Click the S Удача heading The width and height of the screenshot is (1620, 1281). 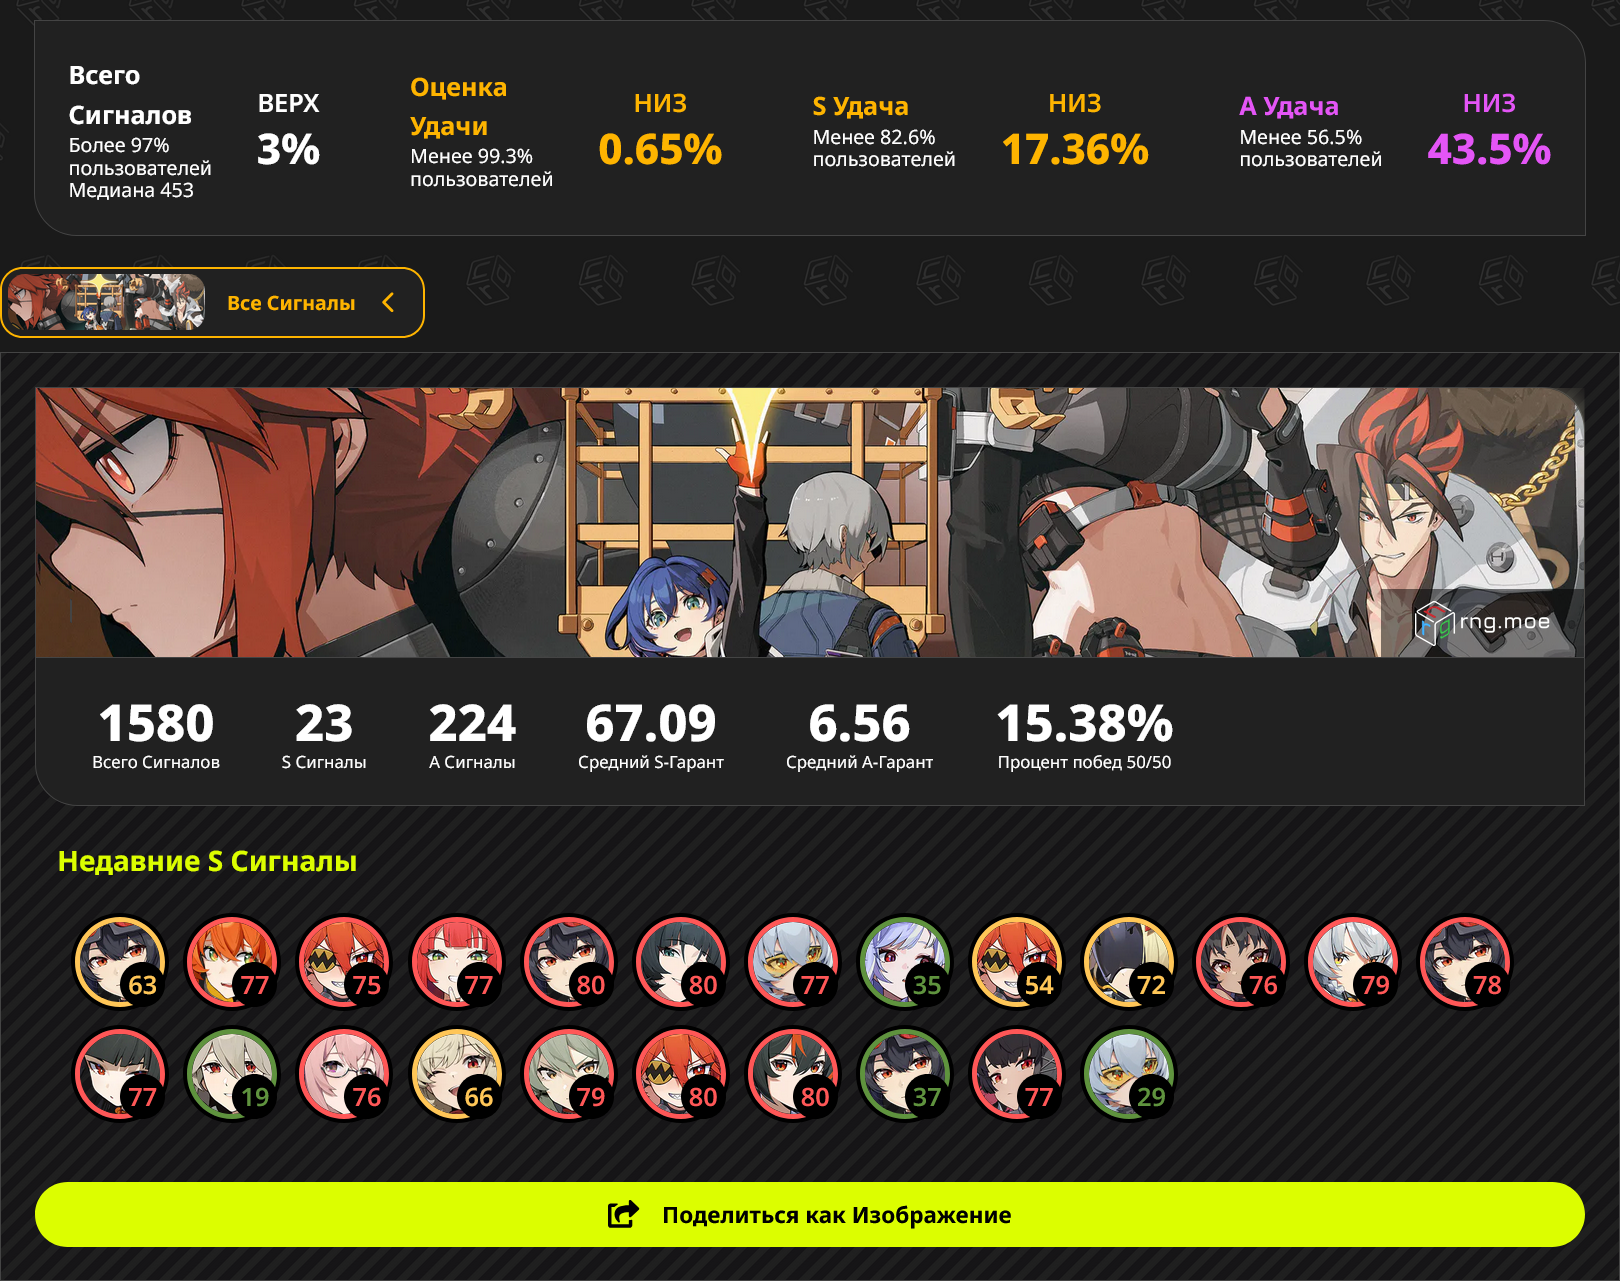click(x=860, y=106)
